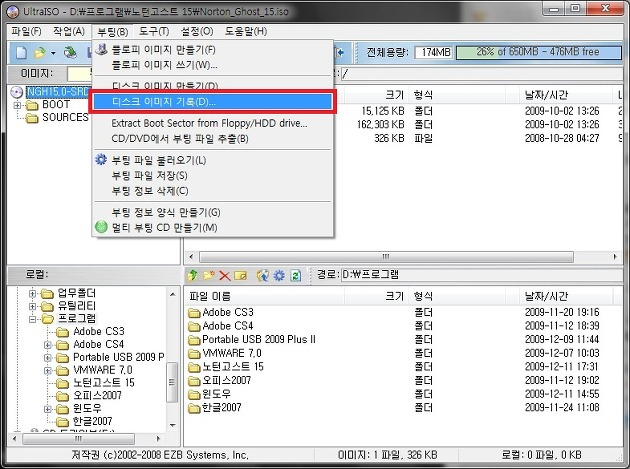Expand the Portable USB 2009 tree node
The height and width of the screenshot is (469, 630).
point(48,358)
